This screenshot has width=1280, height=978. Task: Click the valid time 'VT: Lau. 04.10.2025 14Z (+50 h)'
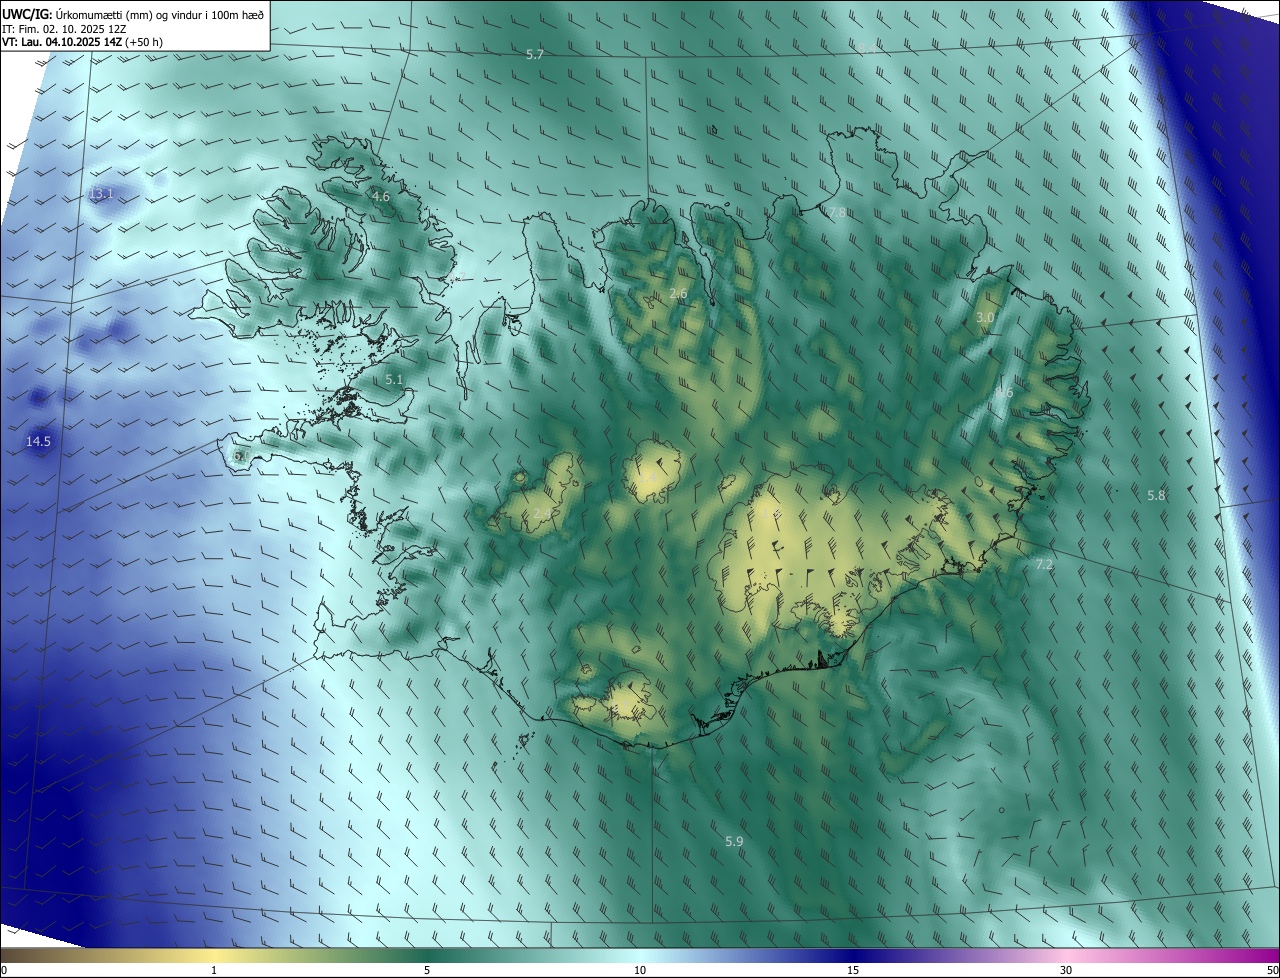[82, 42]
